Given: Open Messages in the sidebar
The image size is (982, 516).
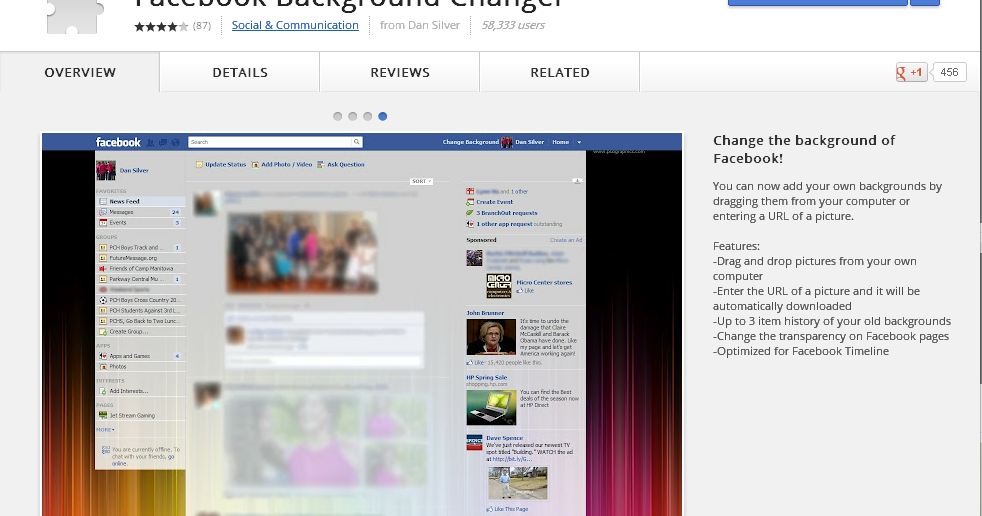Looking at the screenshot, I should coord(140,212).
